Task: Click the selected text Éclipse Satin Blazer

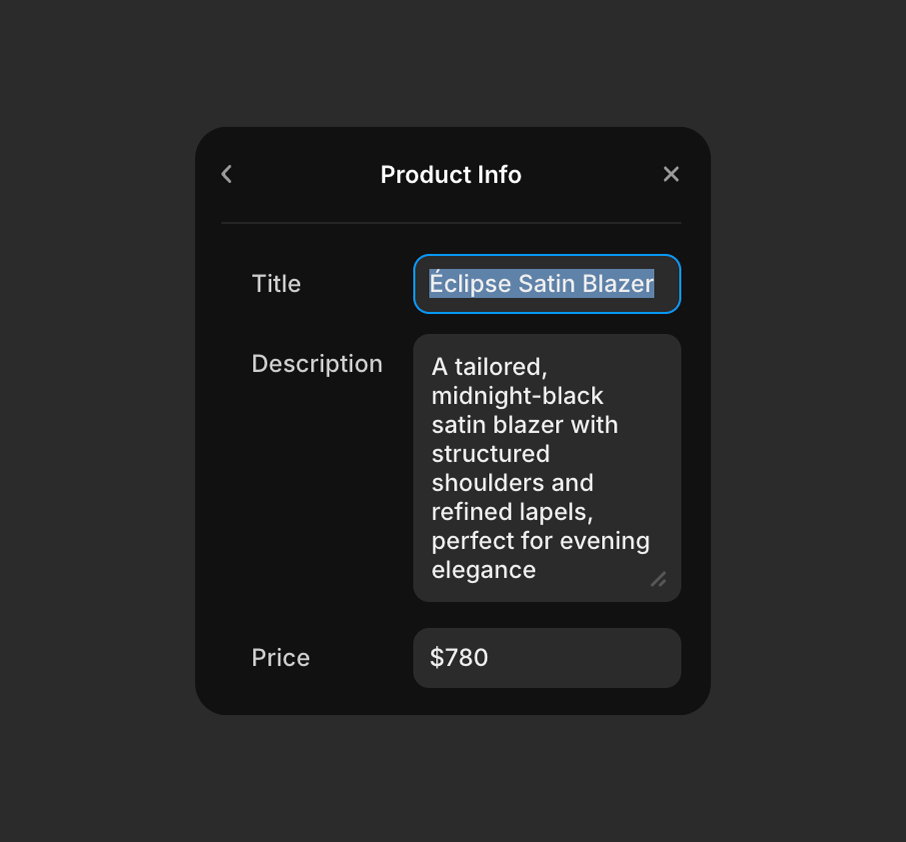Action: [541, 284]
